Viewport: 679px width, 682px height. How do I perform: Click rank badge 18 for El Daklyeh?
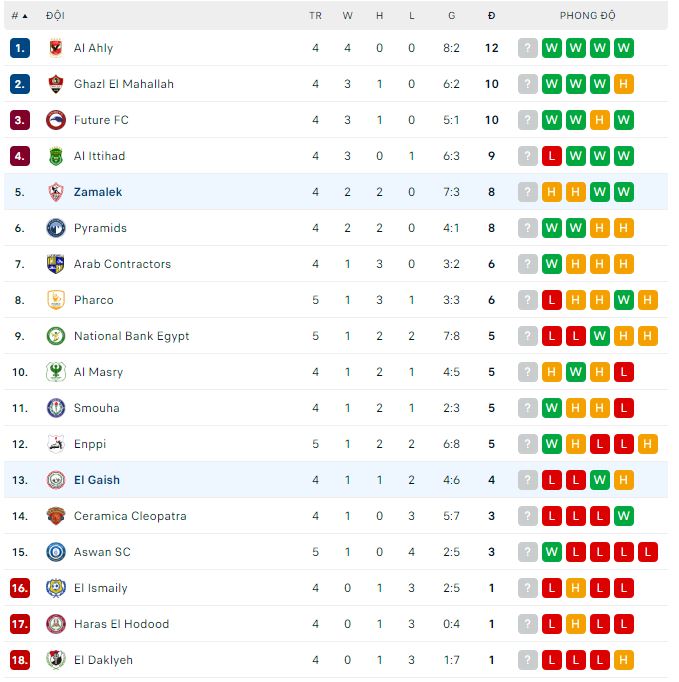coord(20,660)
